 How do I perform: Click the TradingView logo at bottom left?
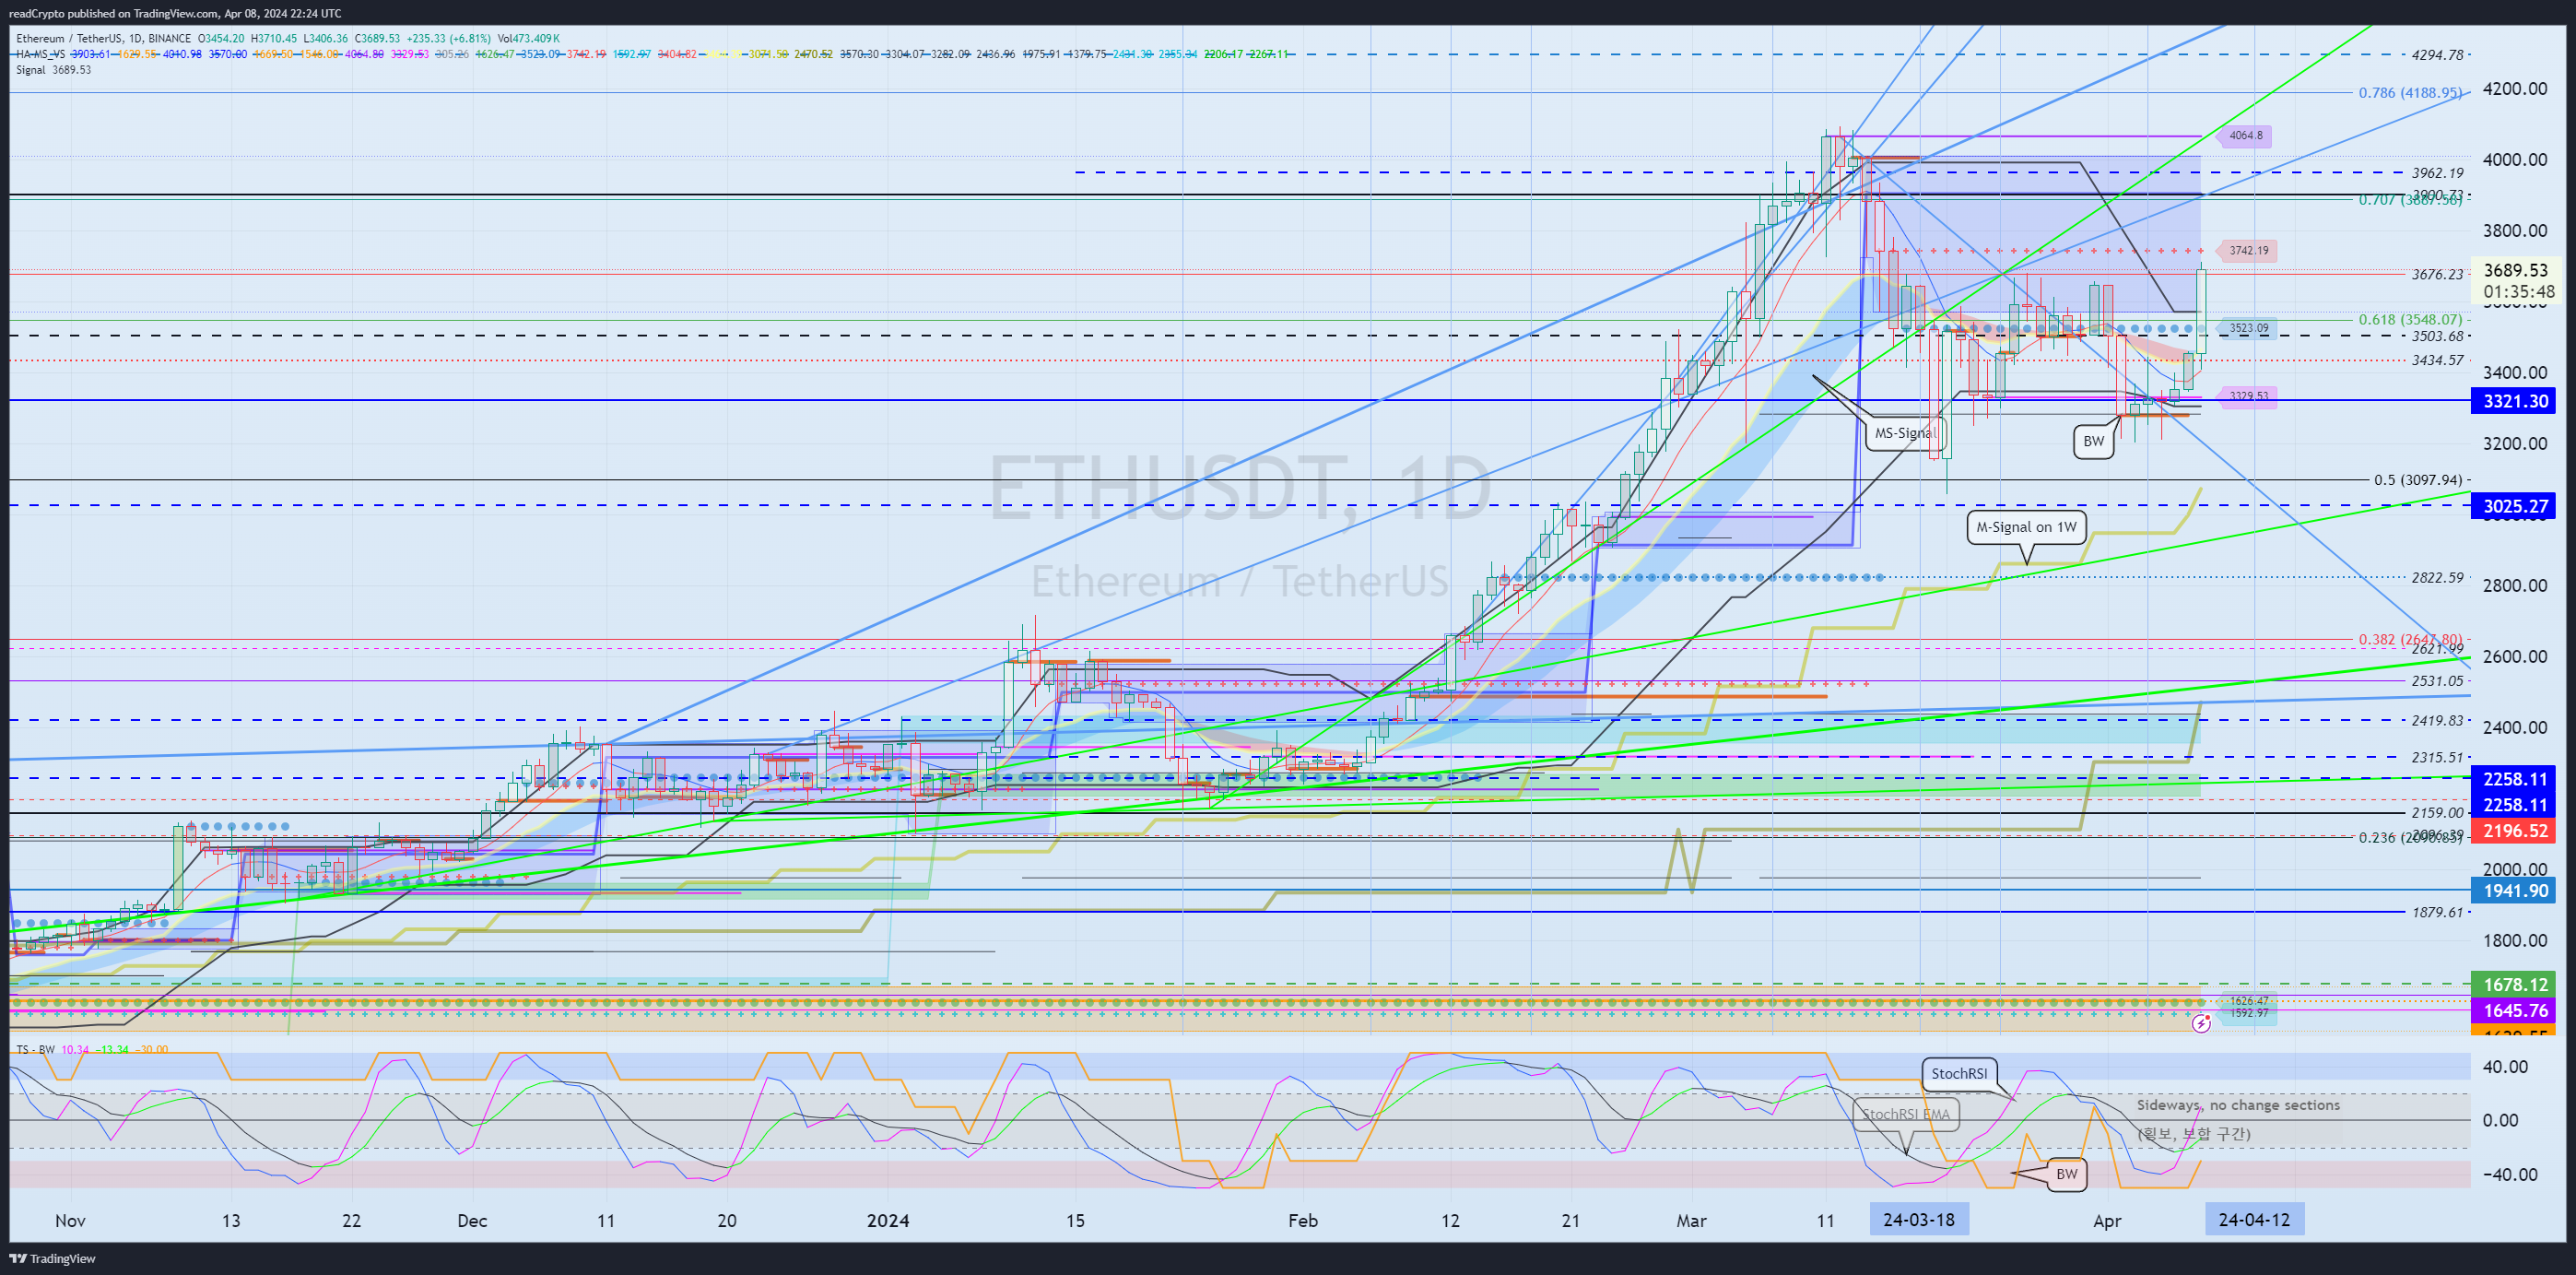[x=53, y=1258]
